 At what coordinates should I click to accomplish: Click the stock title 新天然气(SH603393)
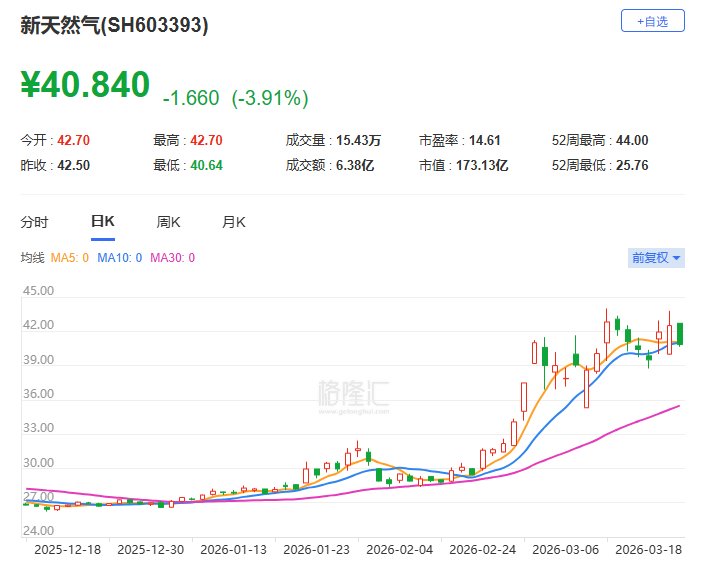115,27
